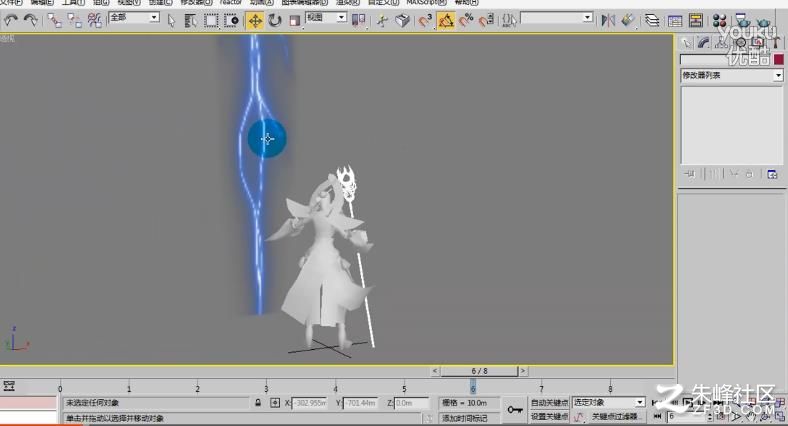The image size is (788, 426).
Task: Click the current frame field spinner arrows
Action: click(710, 417)
